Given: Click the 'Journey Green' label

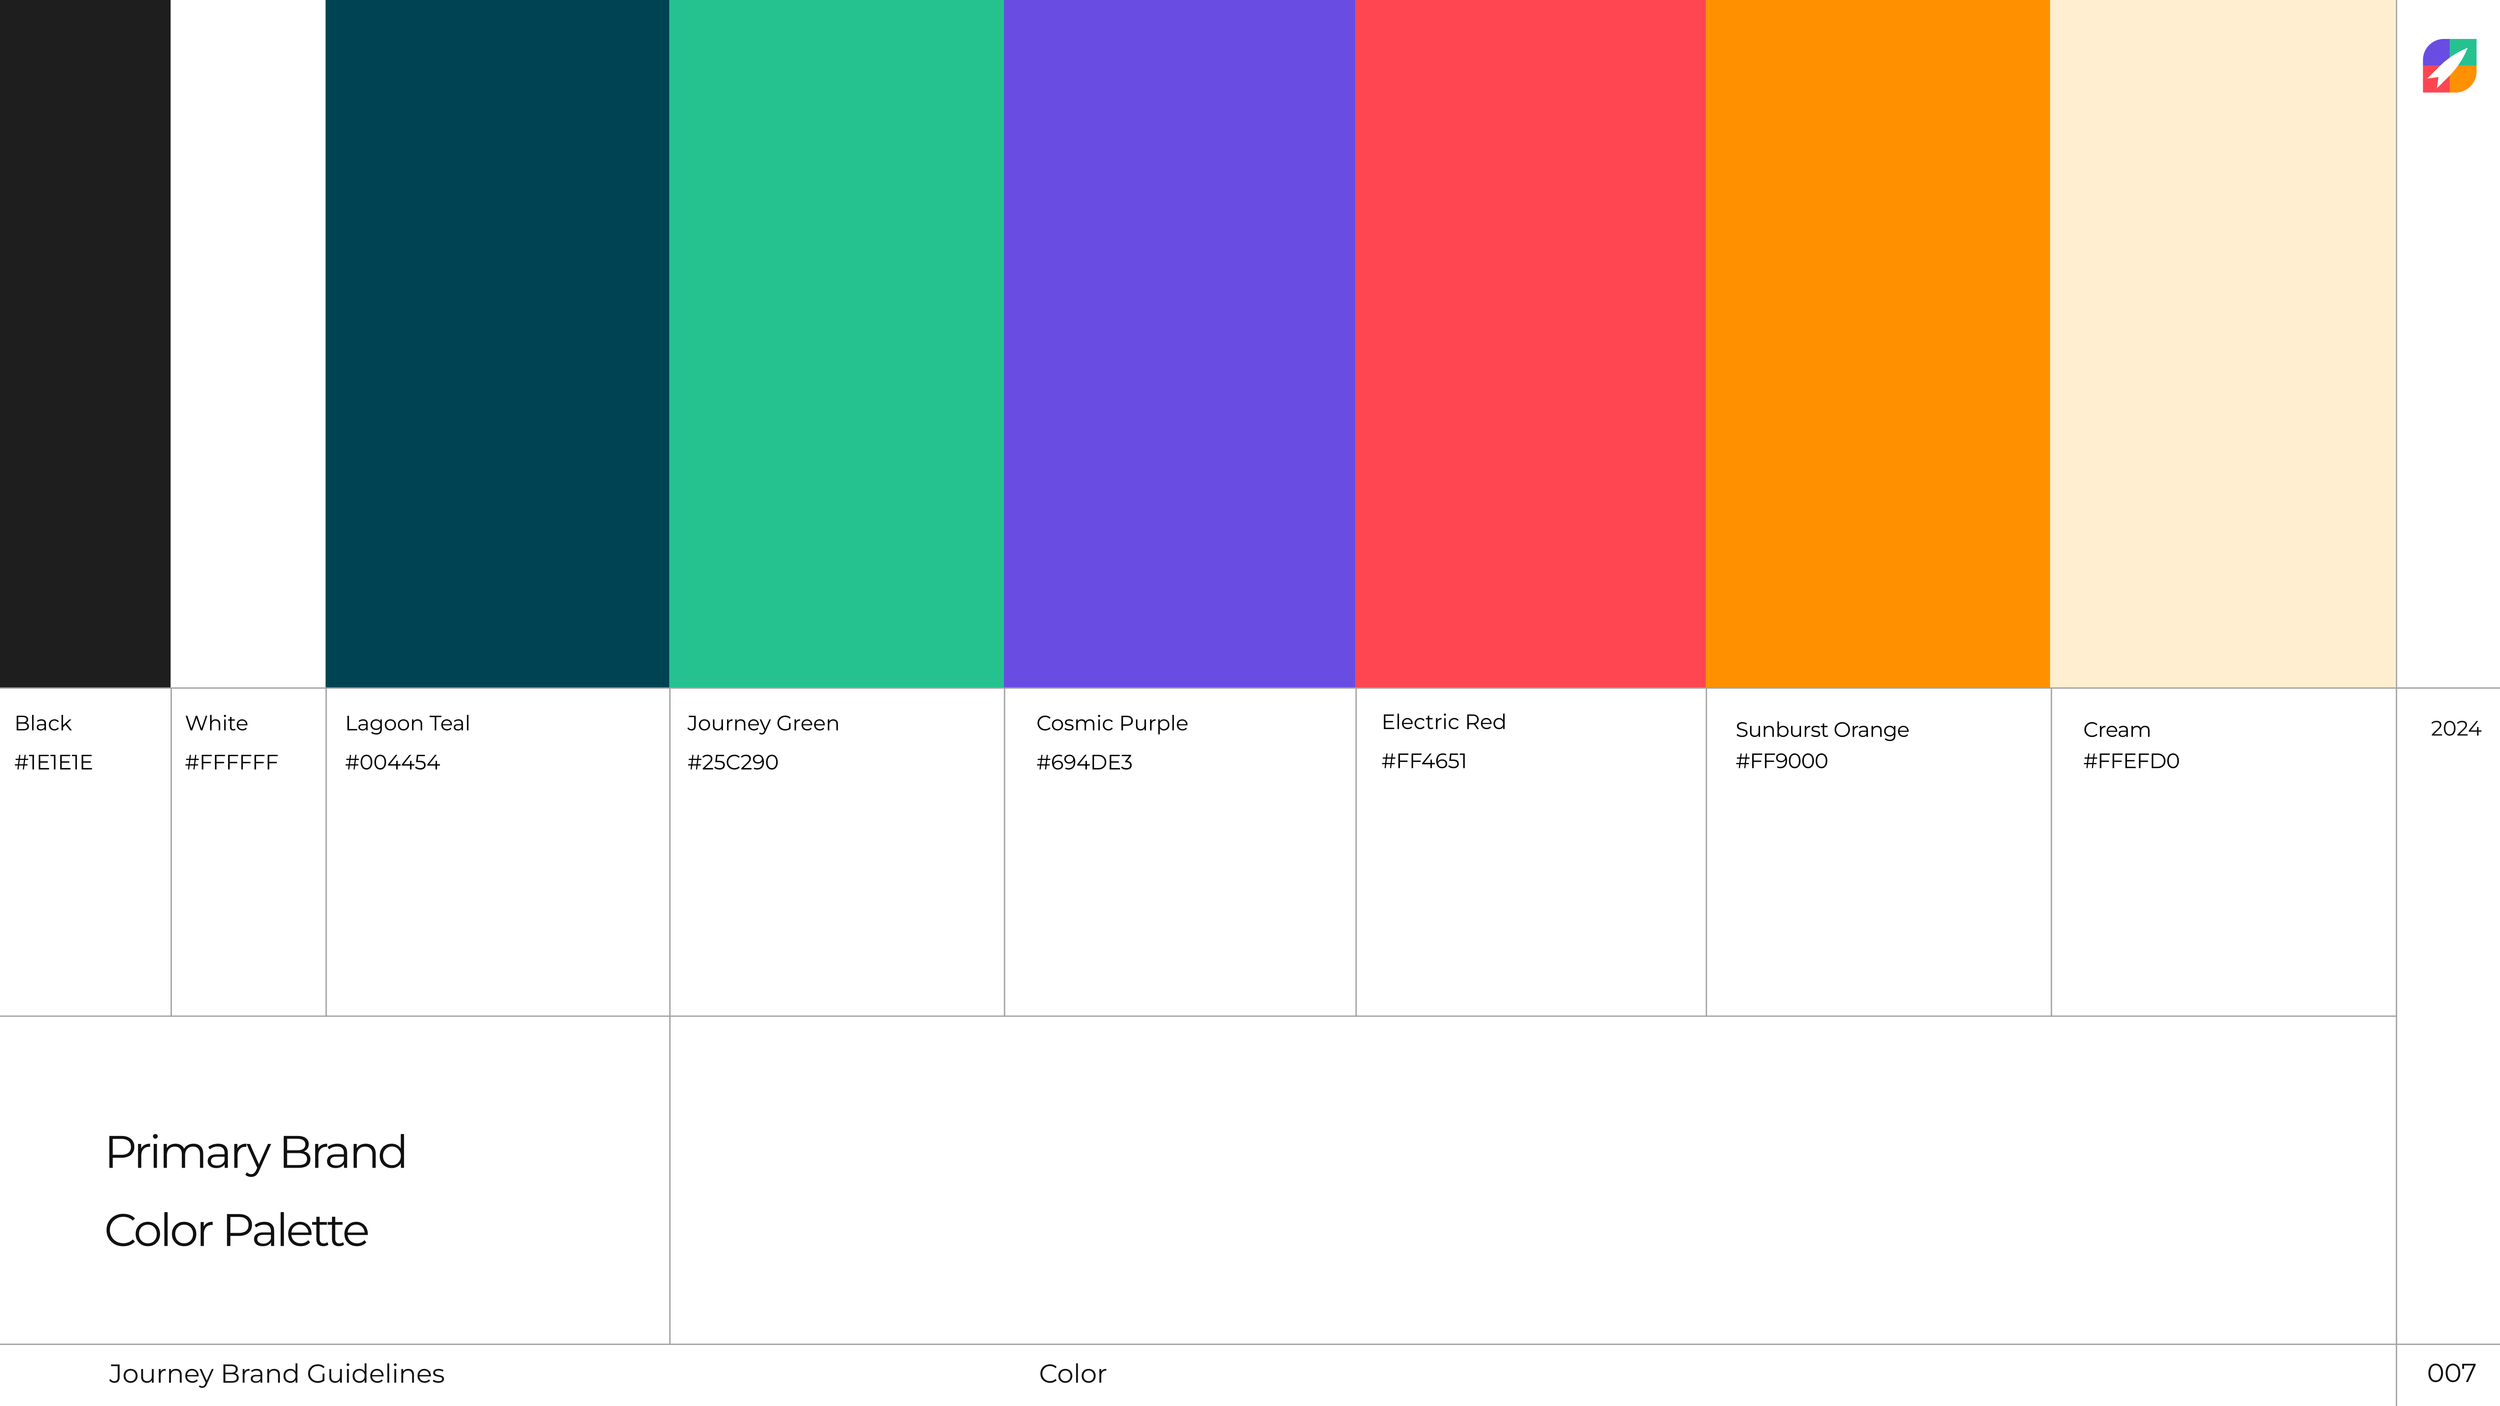Looking at the screenshot, I should tap(763, 724).
